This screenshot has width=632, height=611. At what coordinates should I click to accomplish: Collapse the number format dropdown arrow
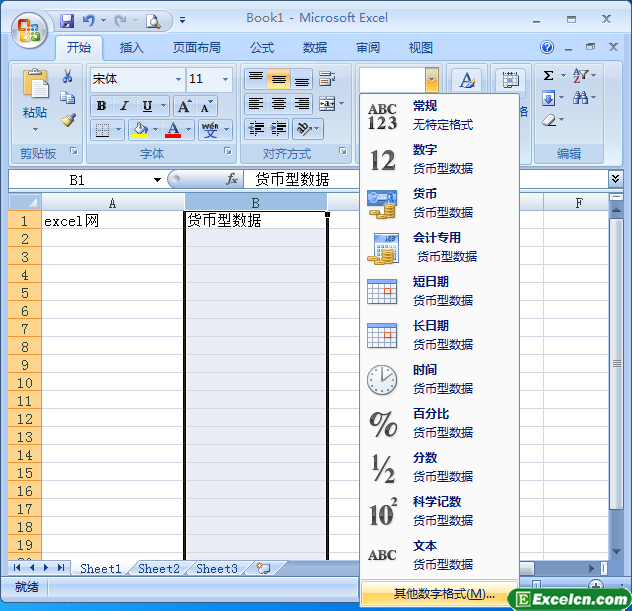tap(431, 79)
